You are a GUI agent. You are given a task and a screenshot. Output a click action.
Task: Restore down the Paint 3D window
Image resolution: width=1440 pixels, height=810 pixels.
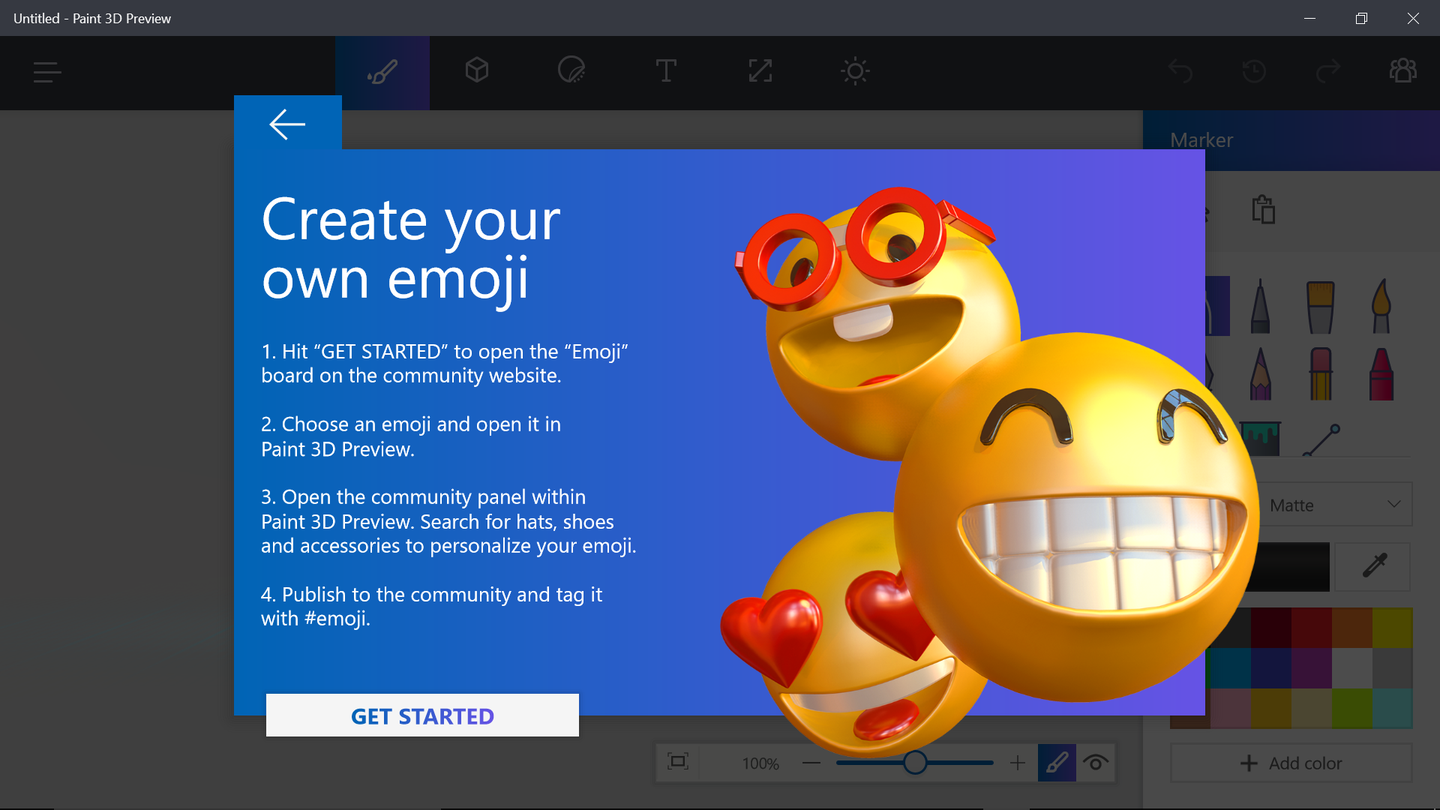click(1362, 18)
